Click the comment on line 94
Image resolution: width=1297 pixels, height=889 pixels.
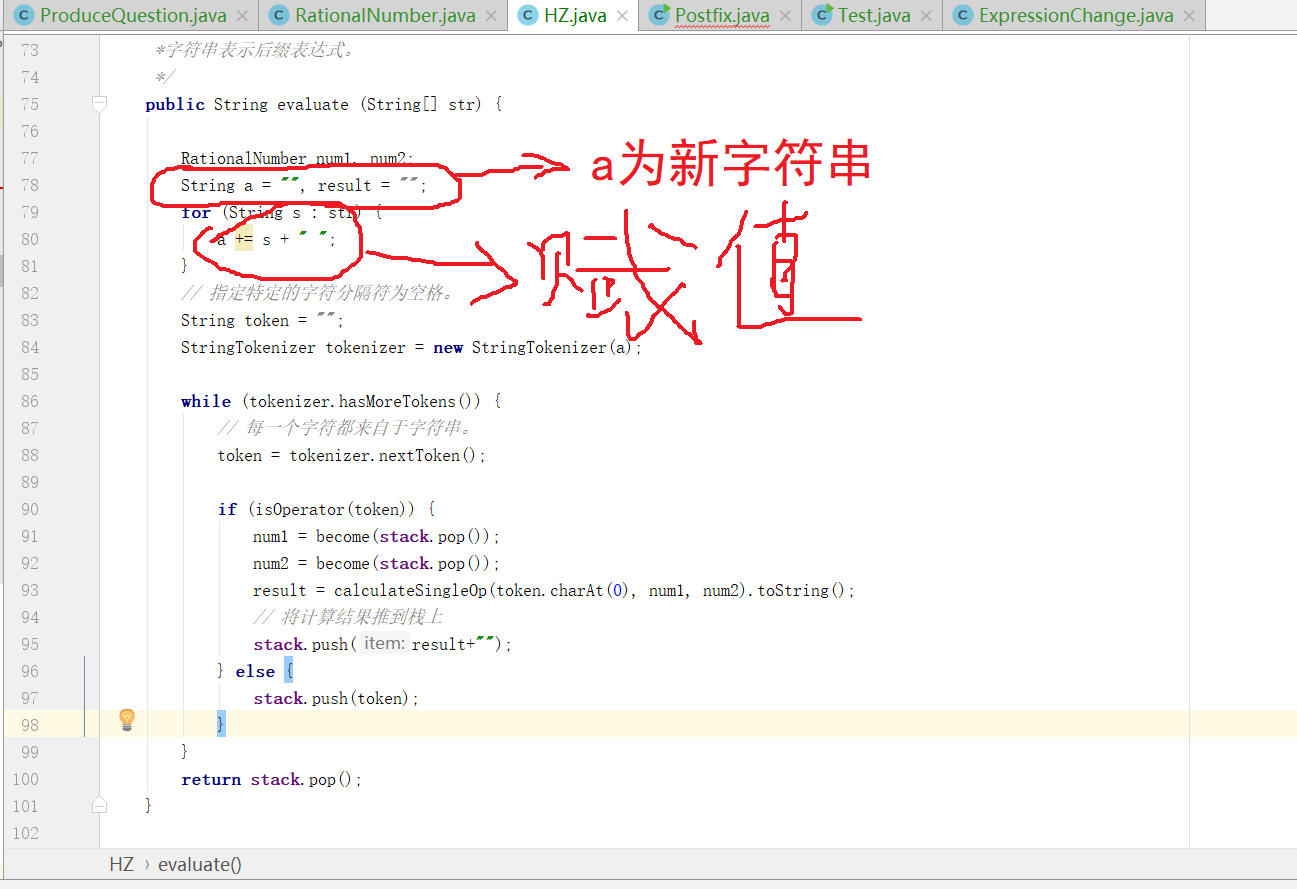pos(348,617)
